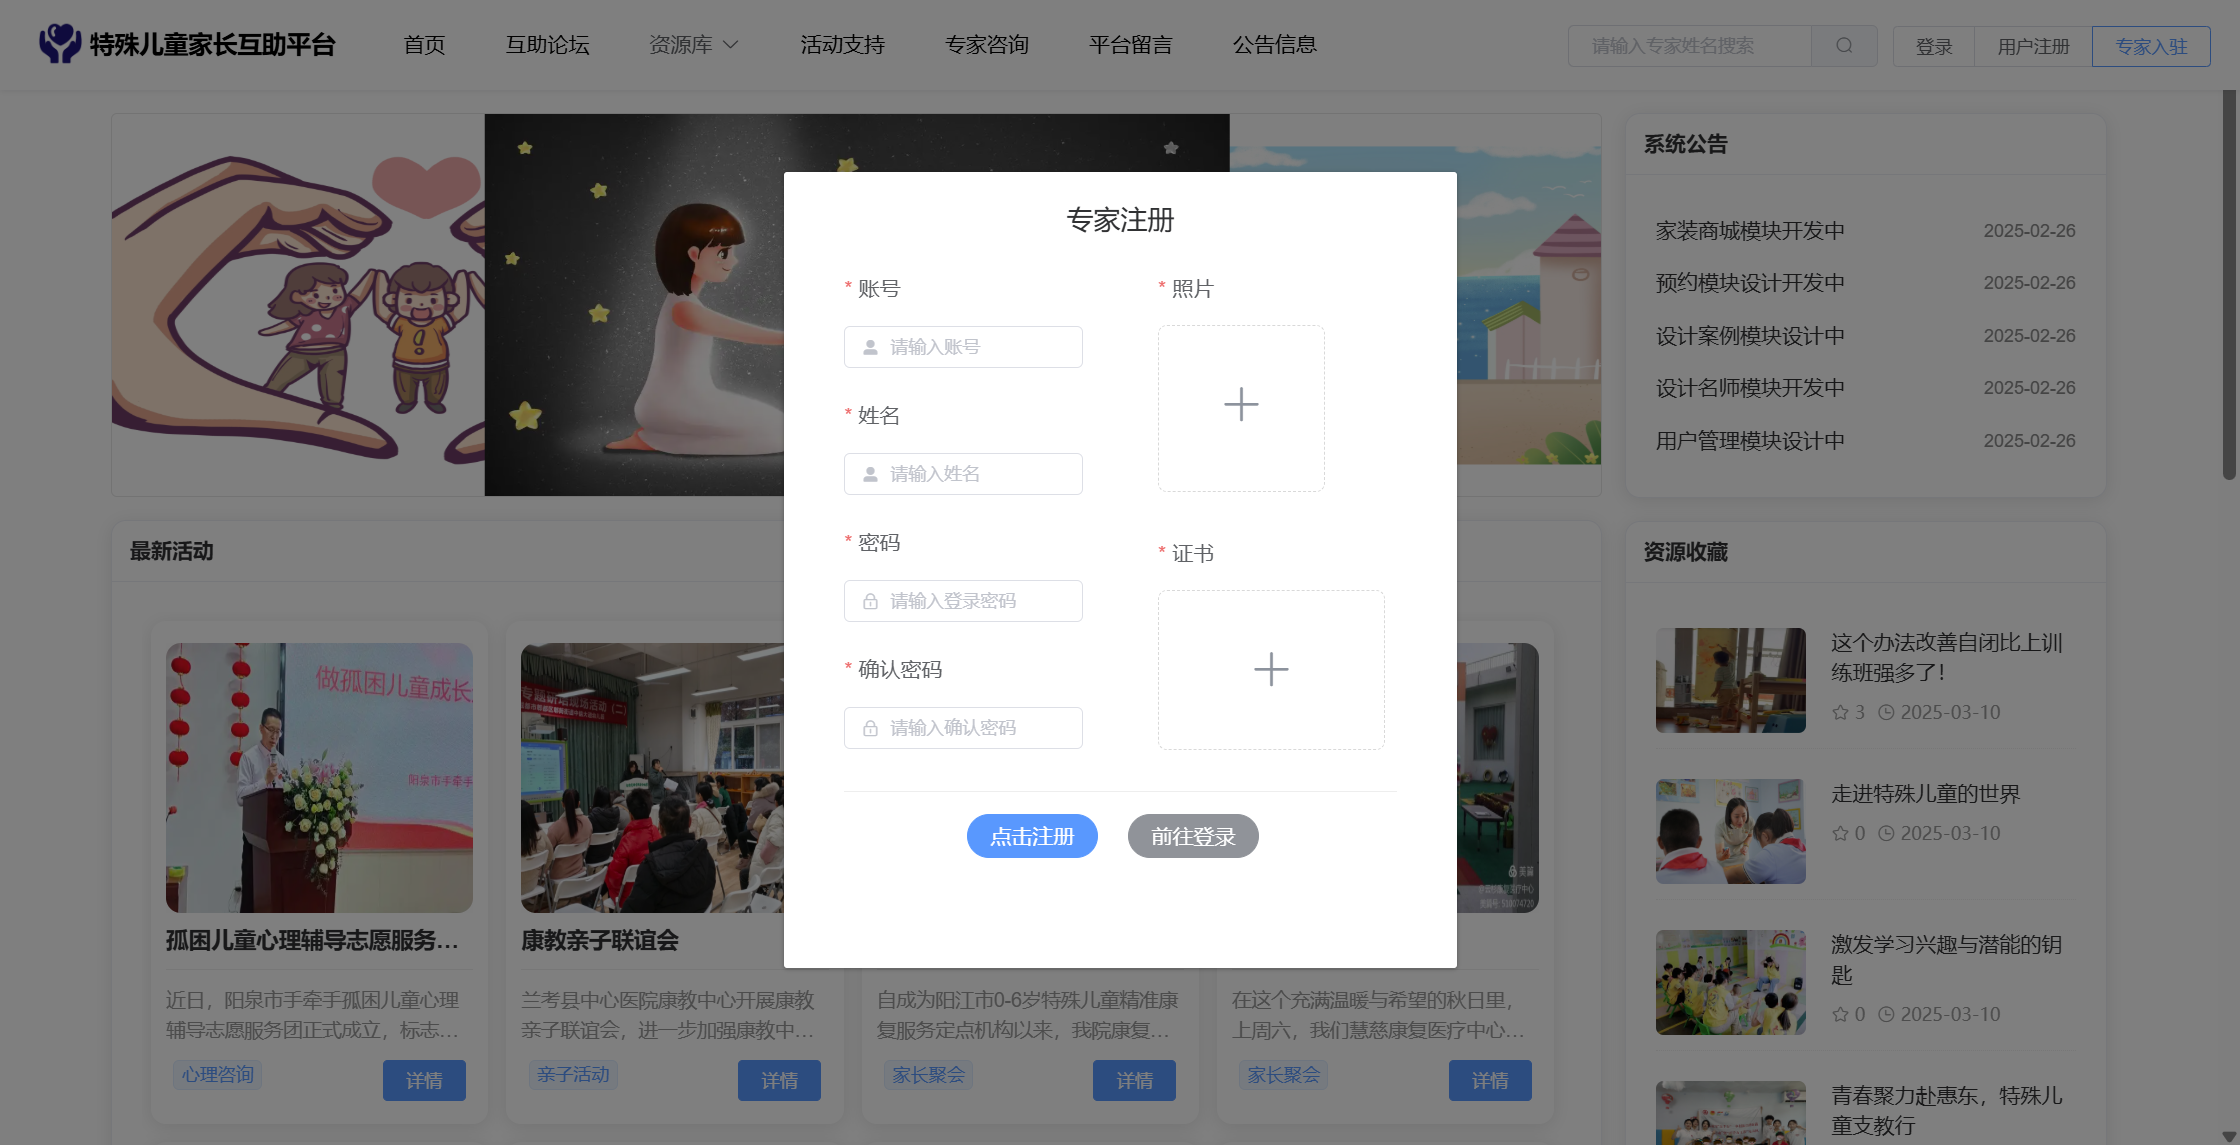Open 公告信息 in navigation bar
Screen dimensions: 2240x1145
coord(1274,45)
